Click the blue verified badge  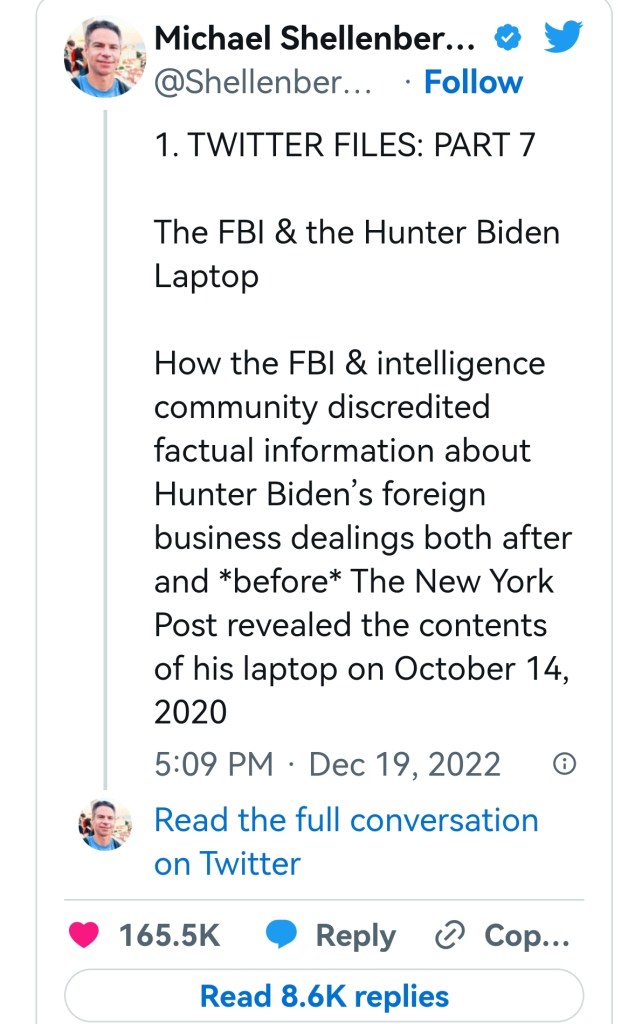coord(508,39)
